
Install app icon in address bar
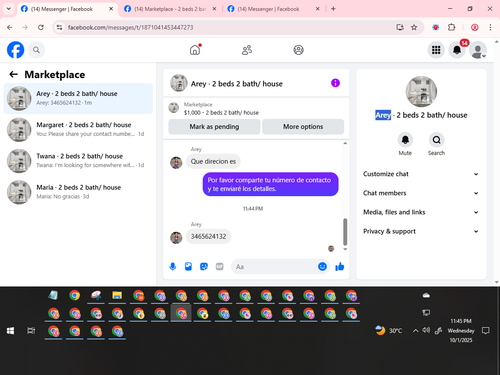tap(400, 27)
